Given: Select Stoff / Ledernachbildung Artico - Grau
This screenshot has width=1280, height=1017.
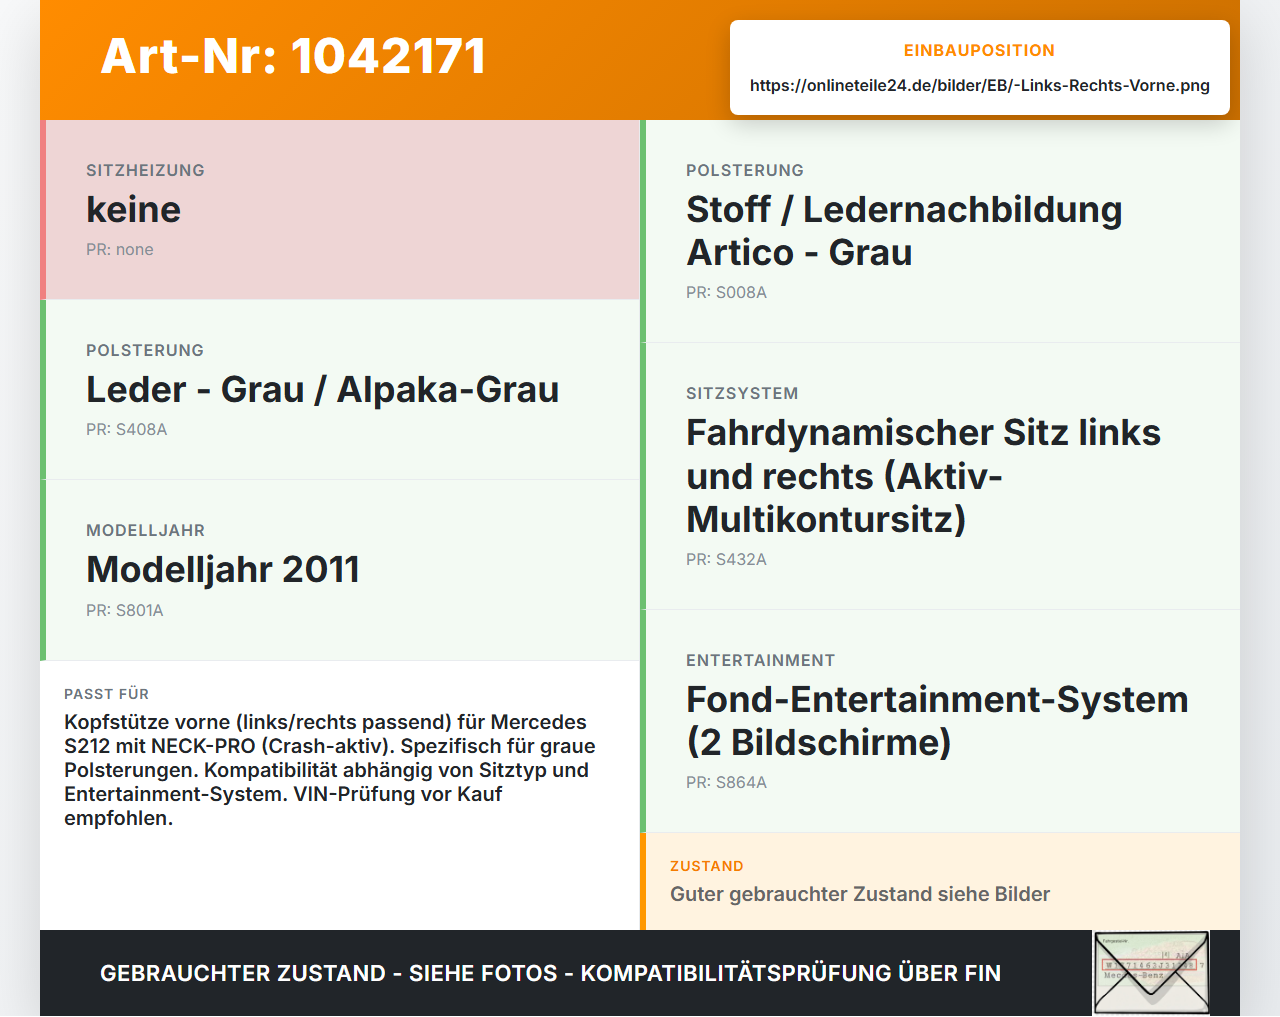Looking at the screenshot, I should [904, 231].
